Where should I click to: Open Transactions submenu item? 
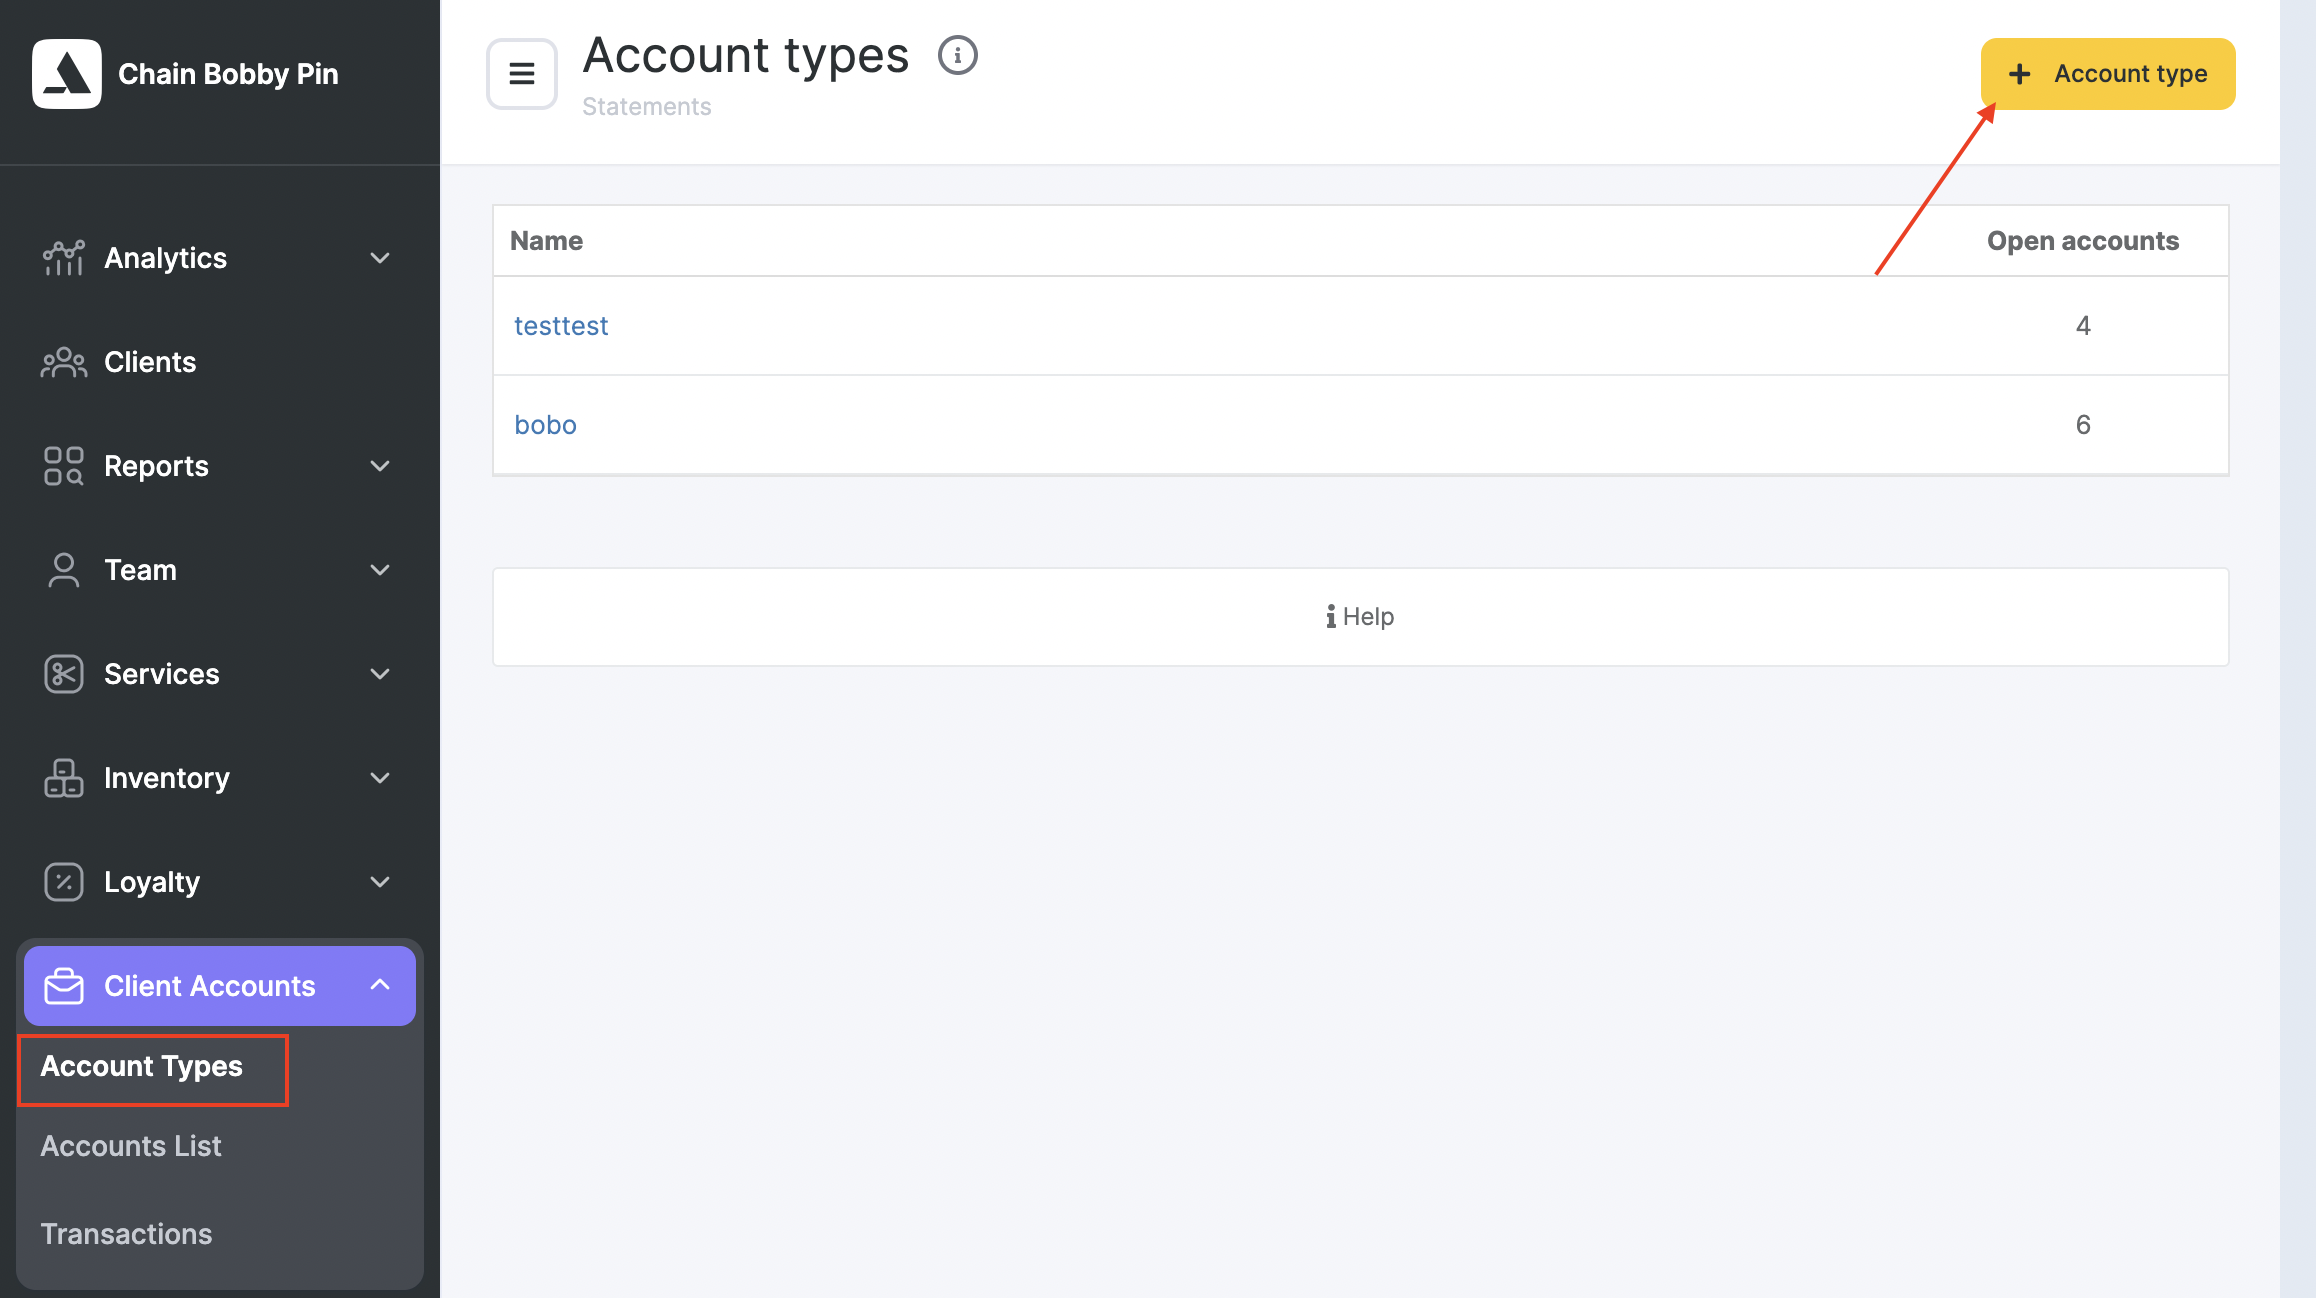pos(126,1234)
